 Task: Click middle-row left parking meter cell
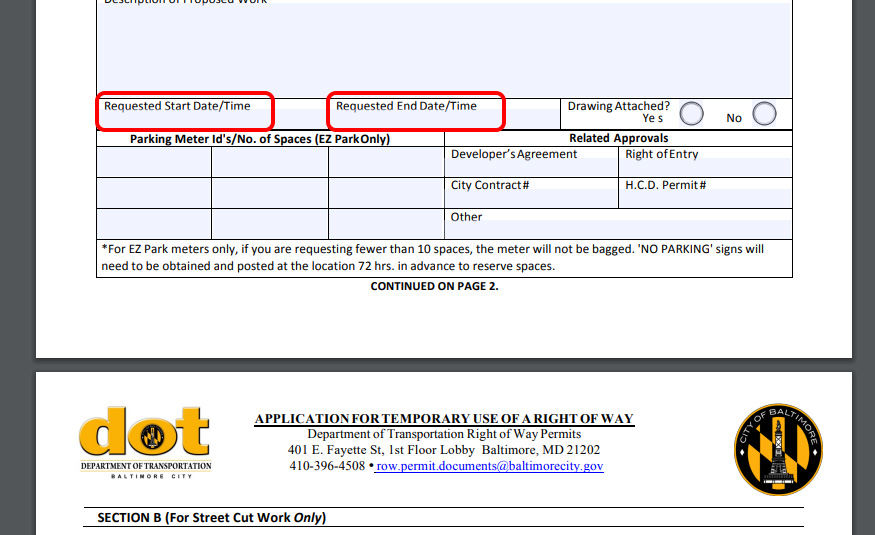coord(154,193)
